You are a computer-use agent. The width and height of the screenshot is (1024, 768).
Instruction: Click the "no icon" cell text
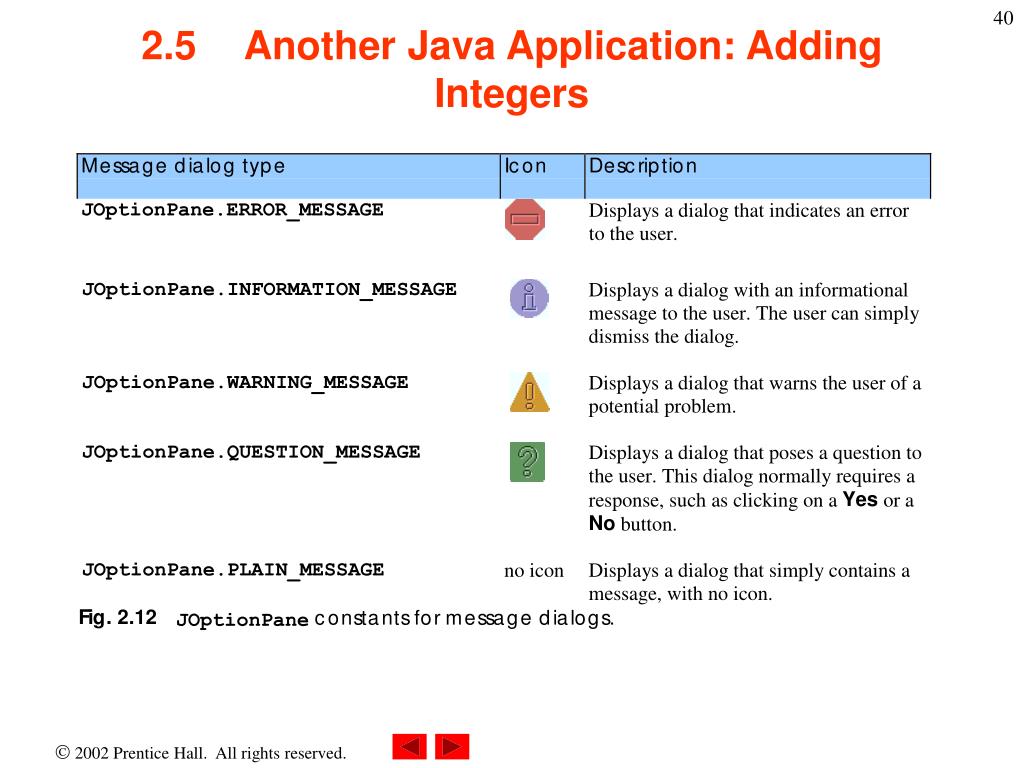[x=534, y=571]
